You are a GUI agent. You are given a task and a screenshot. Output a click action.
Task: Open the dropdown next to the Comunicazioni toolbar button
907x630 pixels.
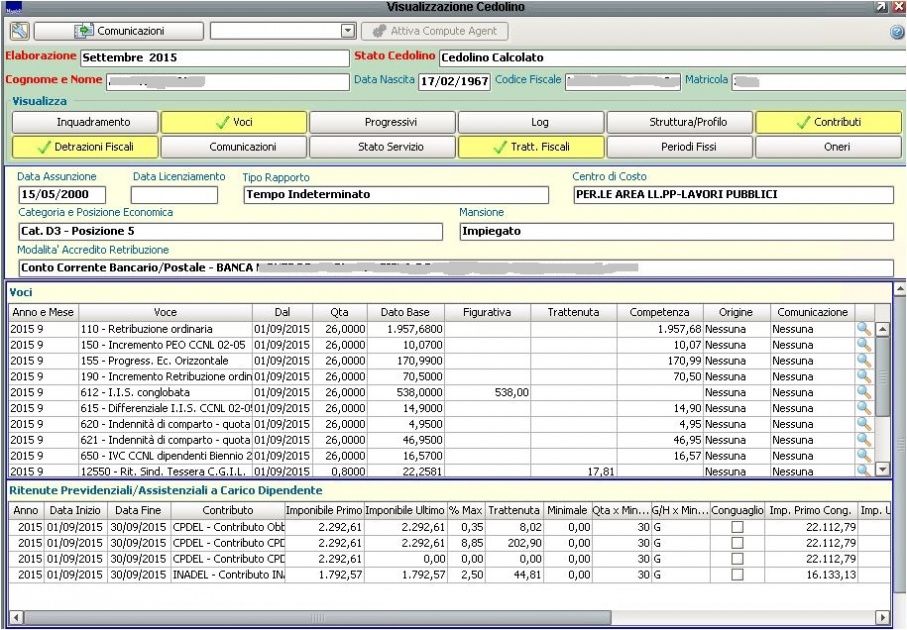click(x=347, y=31)
